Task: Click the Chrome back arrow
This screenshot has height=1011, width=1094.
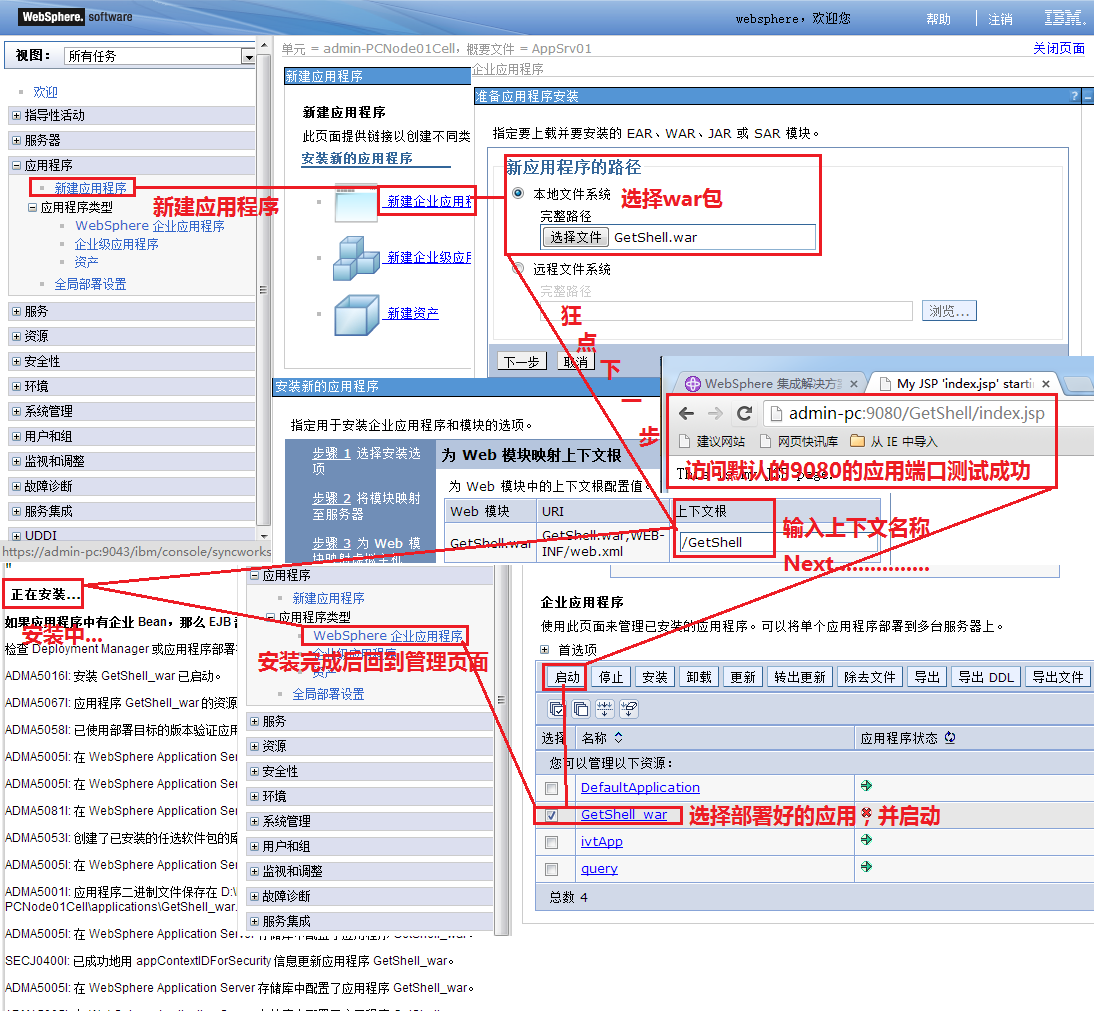Action: pos(687,414)
